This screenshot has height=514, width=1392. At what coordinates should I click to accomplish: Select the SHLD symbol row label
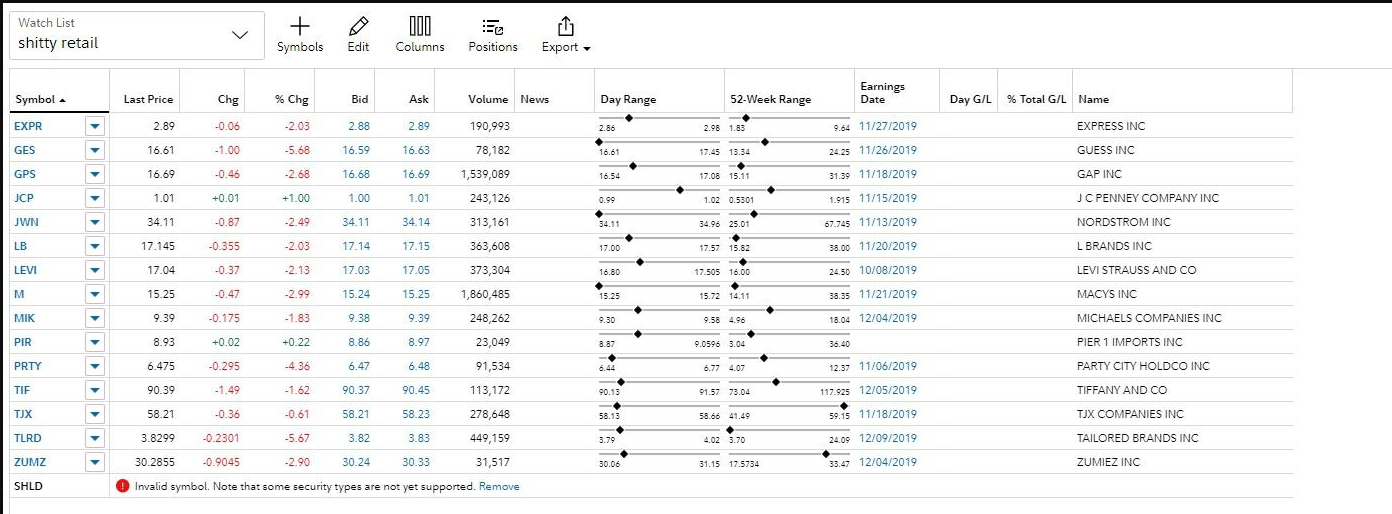(x=29, y=486)
